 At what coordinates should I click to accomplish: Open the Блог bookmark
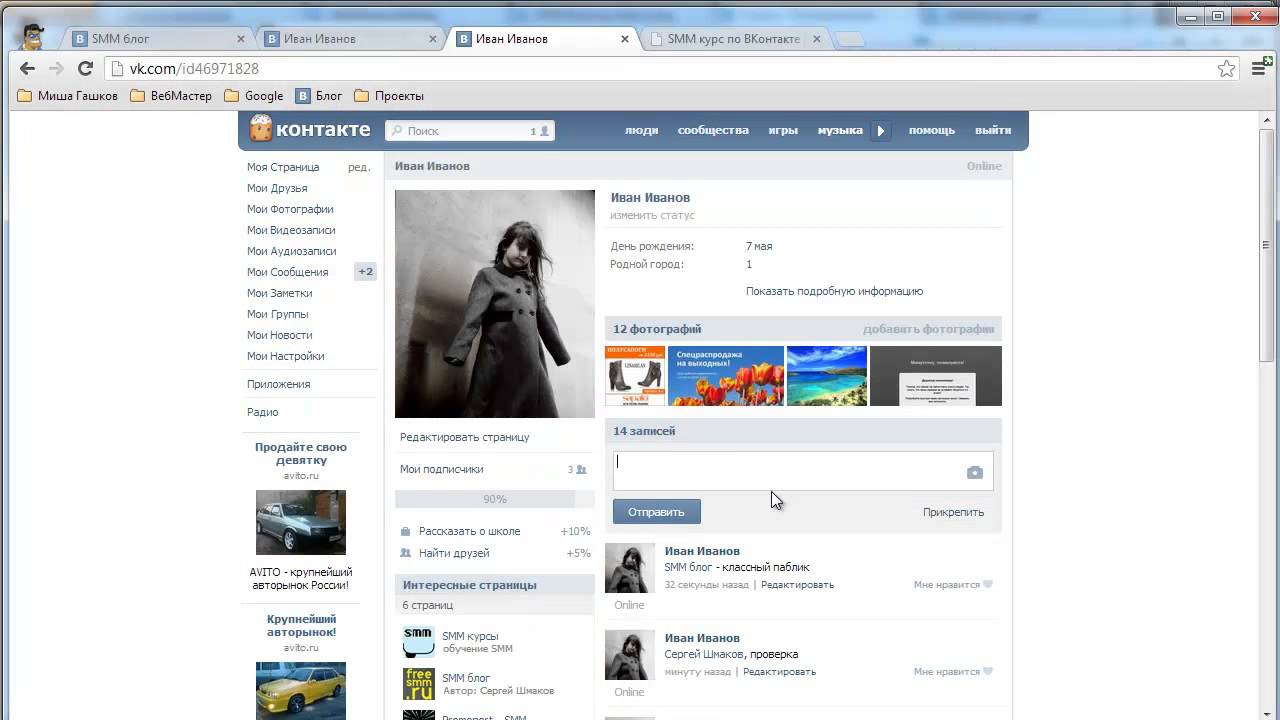point(319,96)
